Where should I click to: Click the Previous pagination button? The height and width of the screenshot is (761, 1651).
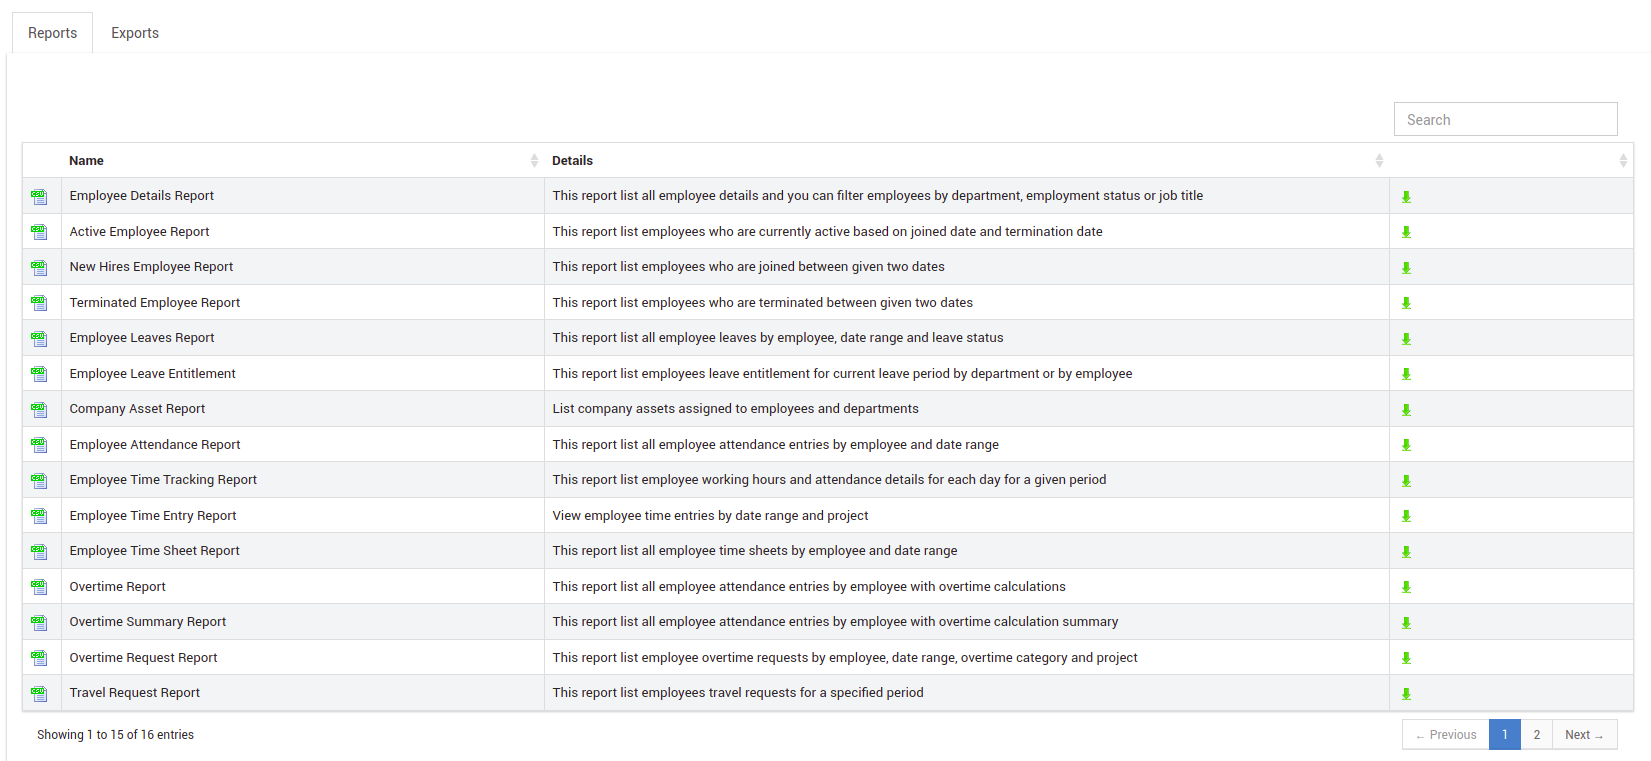tap(1446, 735)
